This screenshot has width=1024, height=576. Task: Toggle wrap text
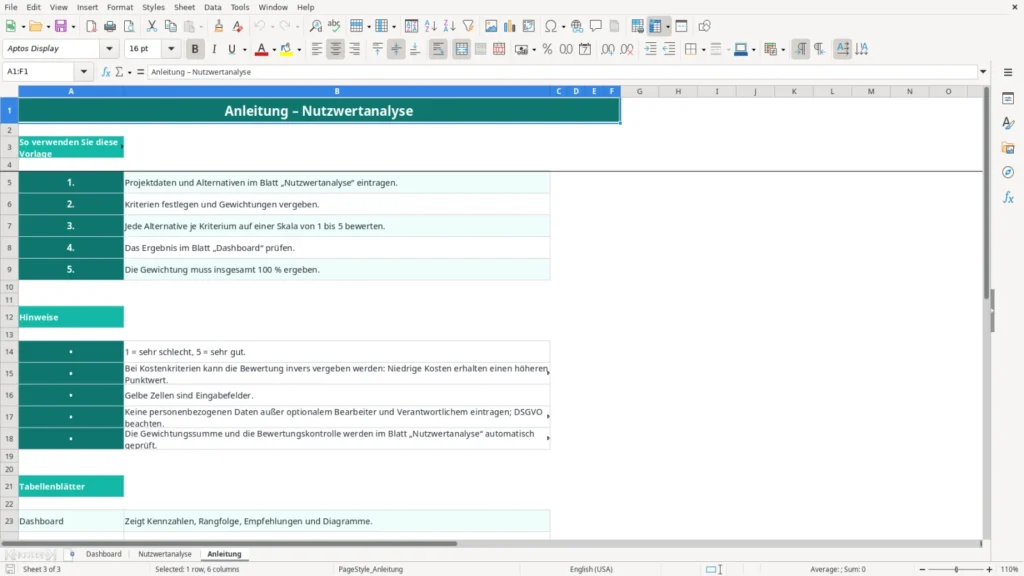(438, 49)
